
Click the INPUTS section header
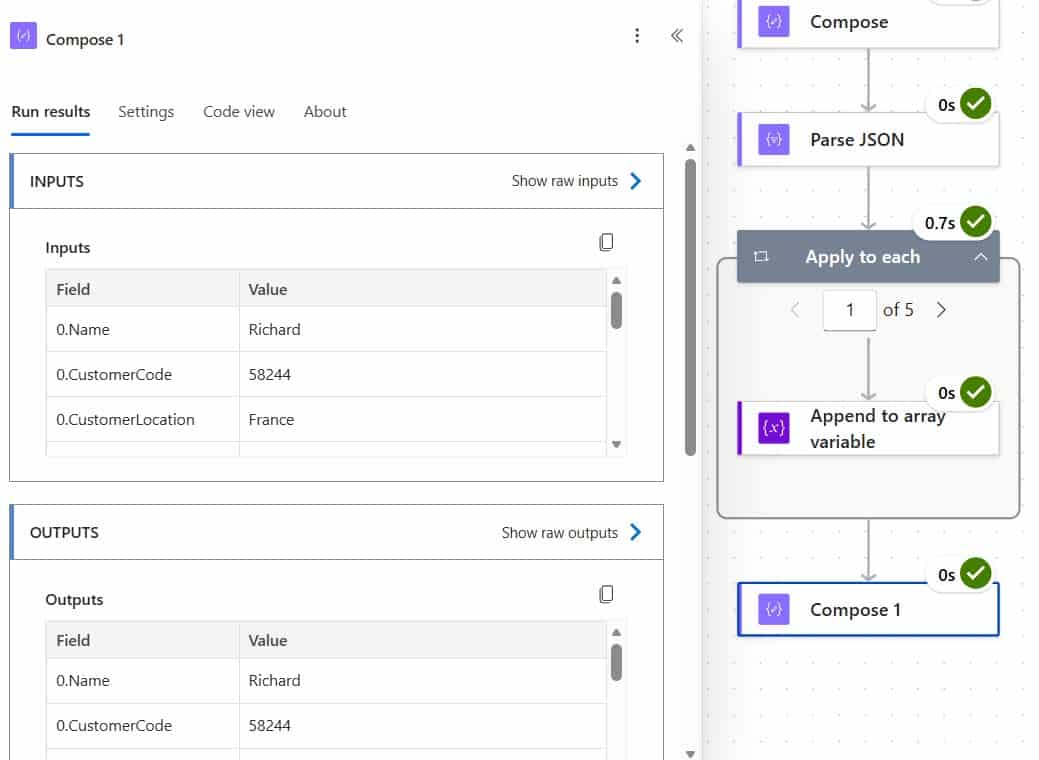337,181
